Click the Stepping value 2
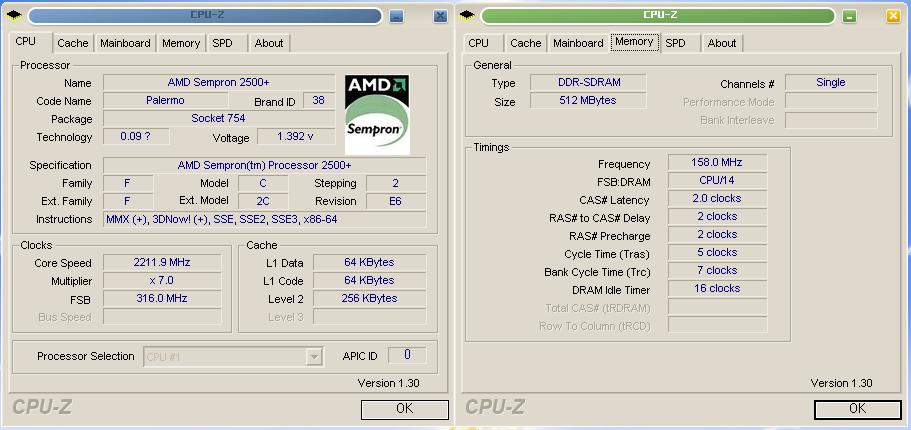The image size is (911, 430). tap(396, 183)
